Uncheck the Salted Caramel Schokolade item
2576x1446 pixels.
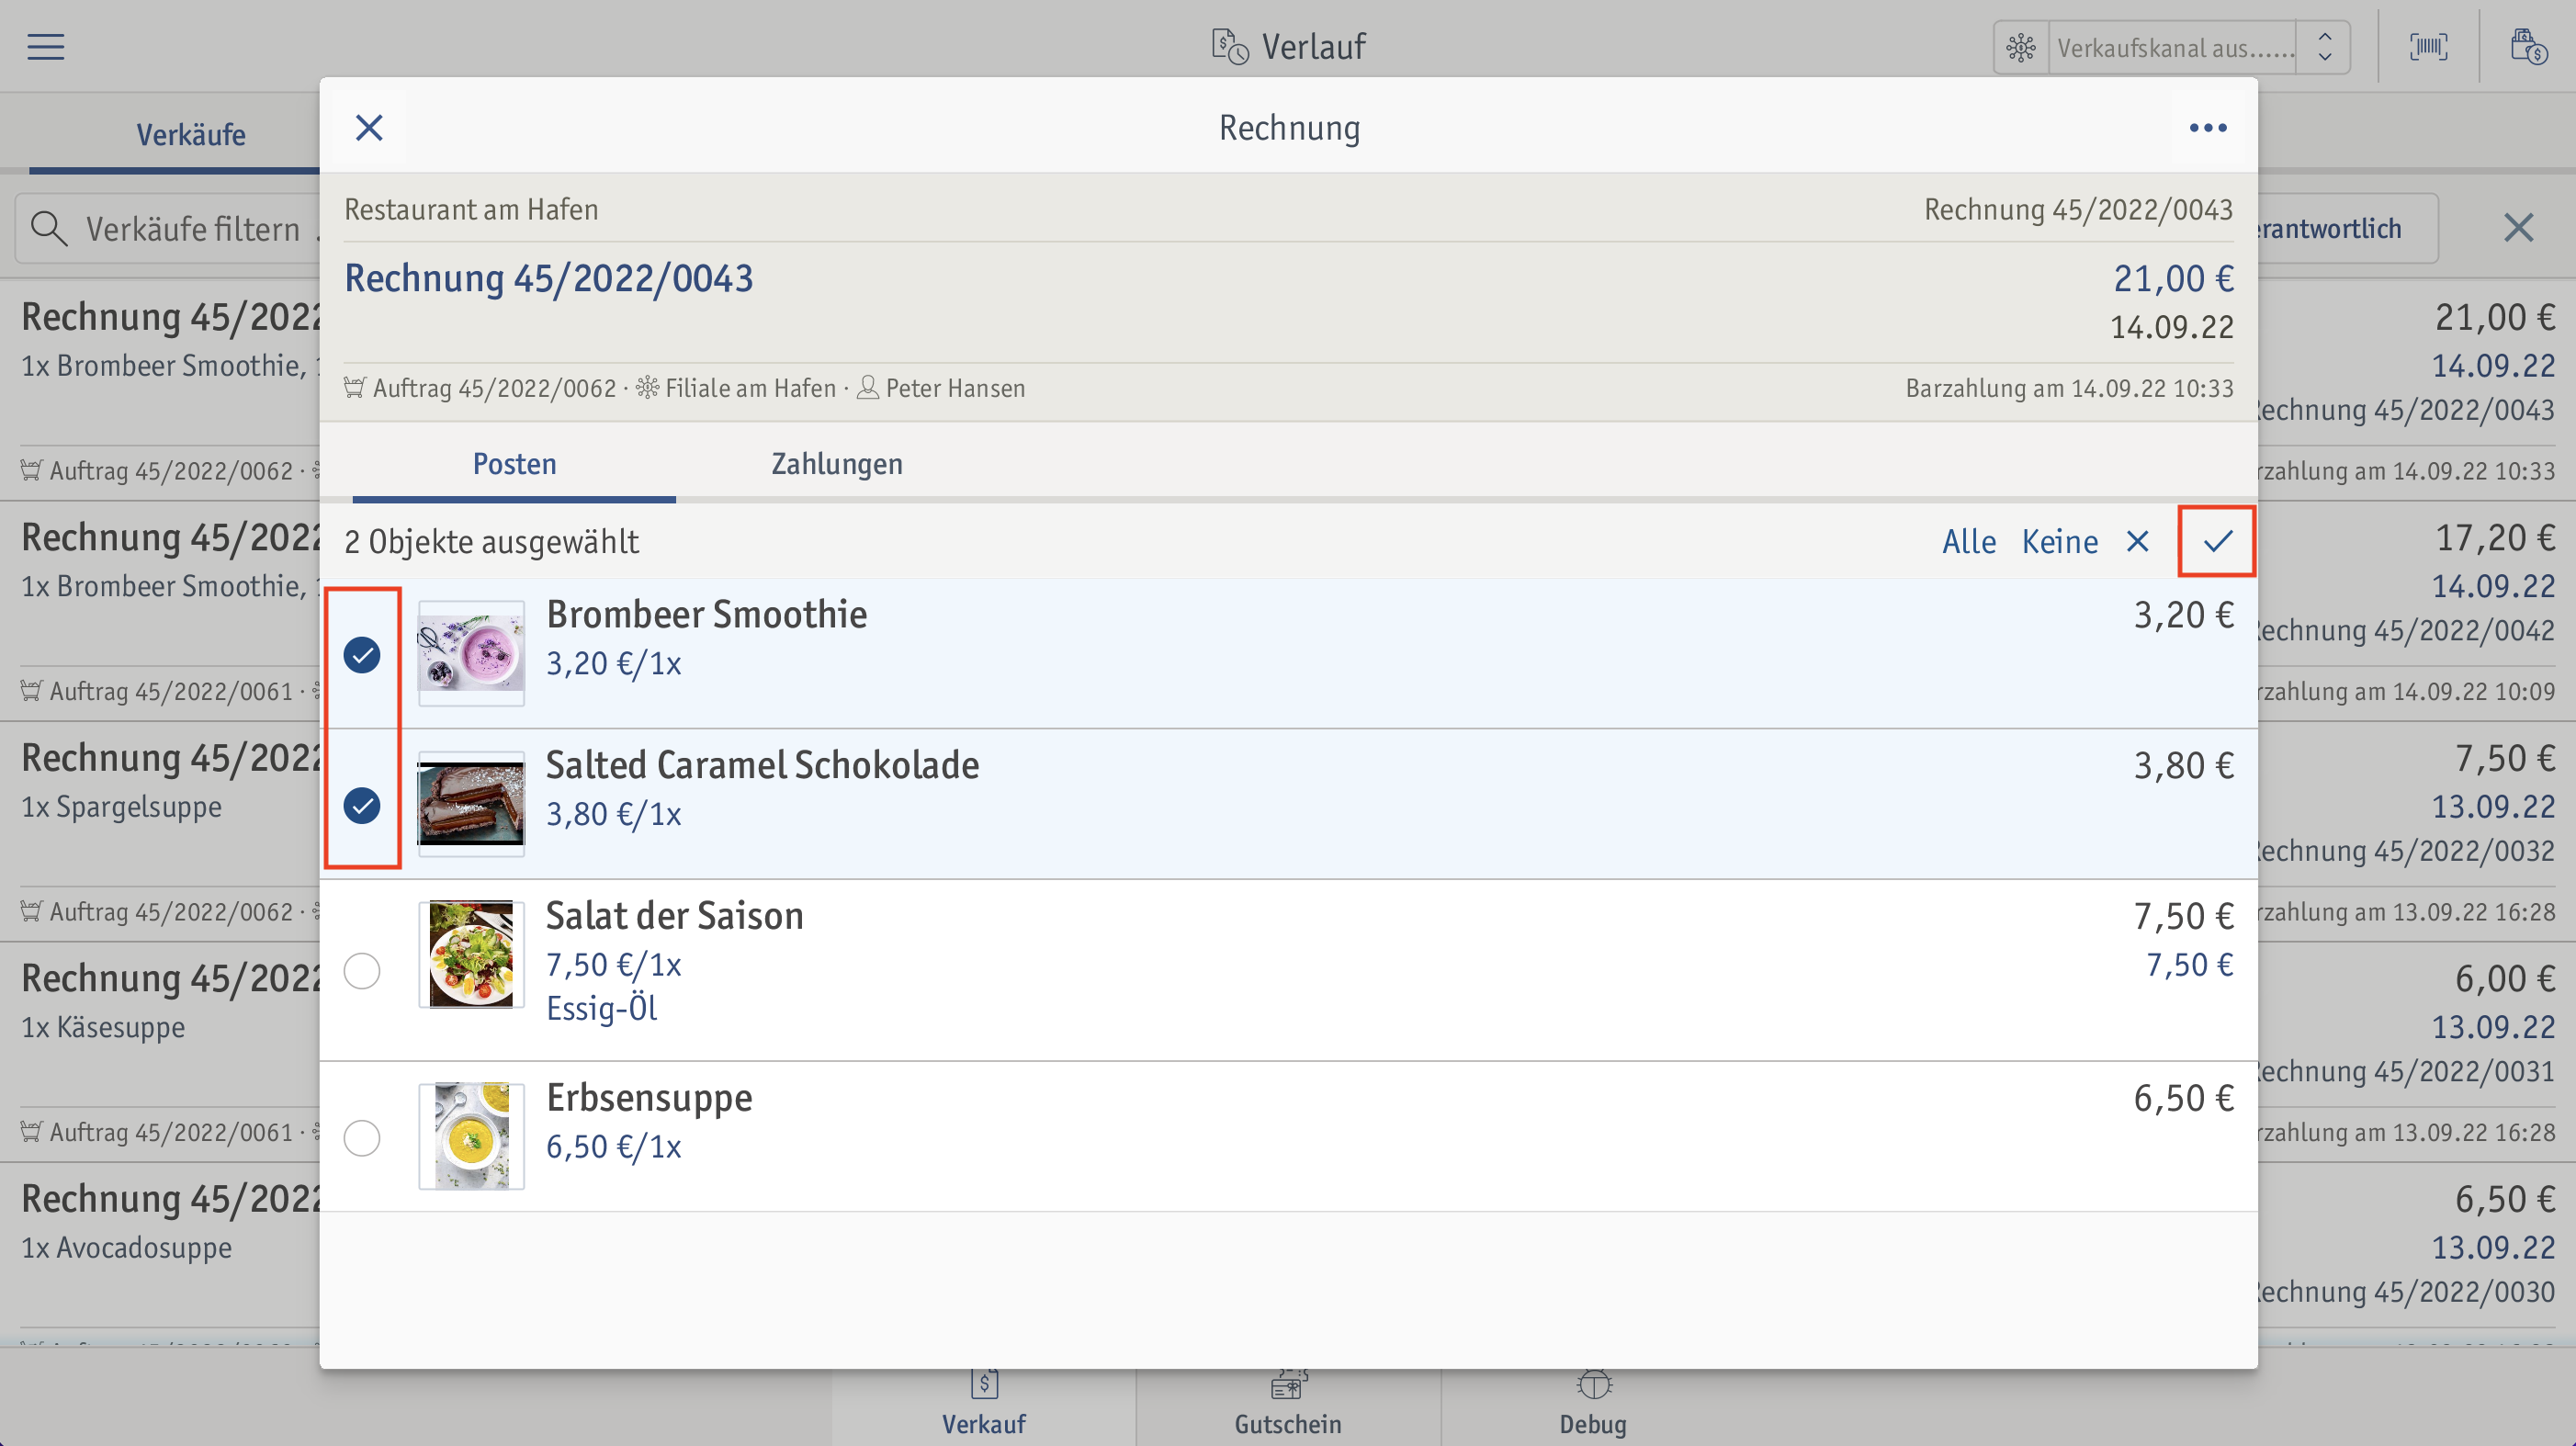tap(362, 805)
